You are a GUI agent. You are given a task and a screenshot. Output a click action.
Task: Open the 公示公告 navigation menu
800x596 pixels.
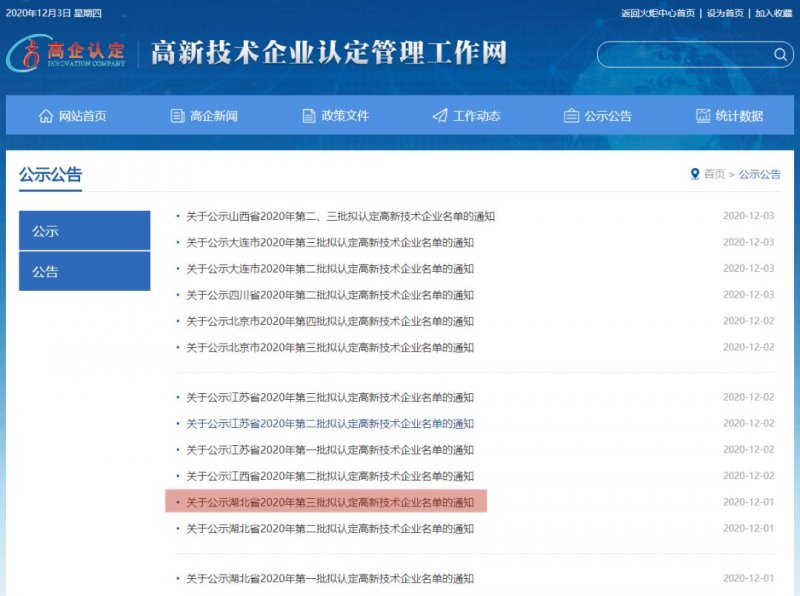(x=597, y=116)
